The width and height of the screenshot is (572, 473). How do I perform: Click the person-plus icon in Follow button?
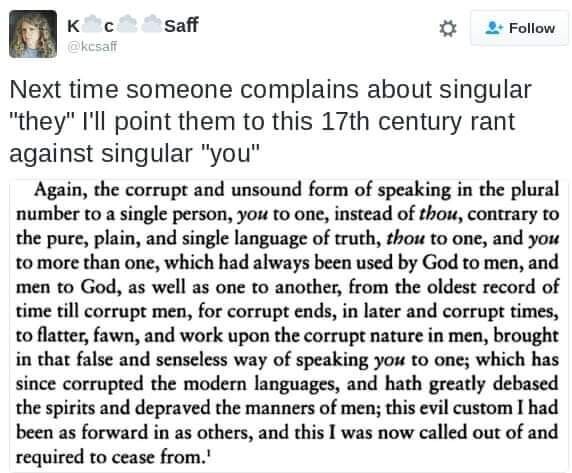coord(494,28)
